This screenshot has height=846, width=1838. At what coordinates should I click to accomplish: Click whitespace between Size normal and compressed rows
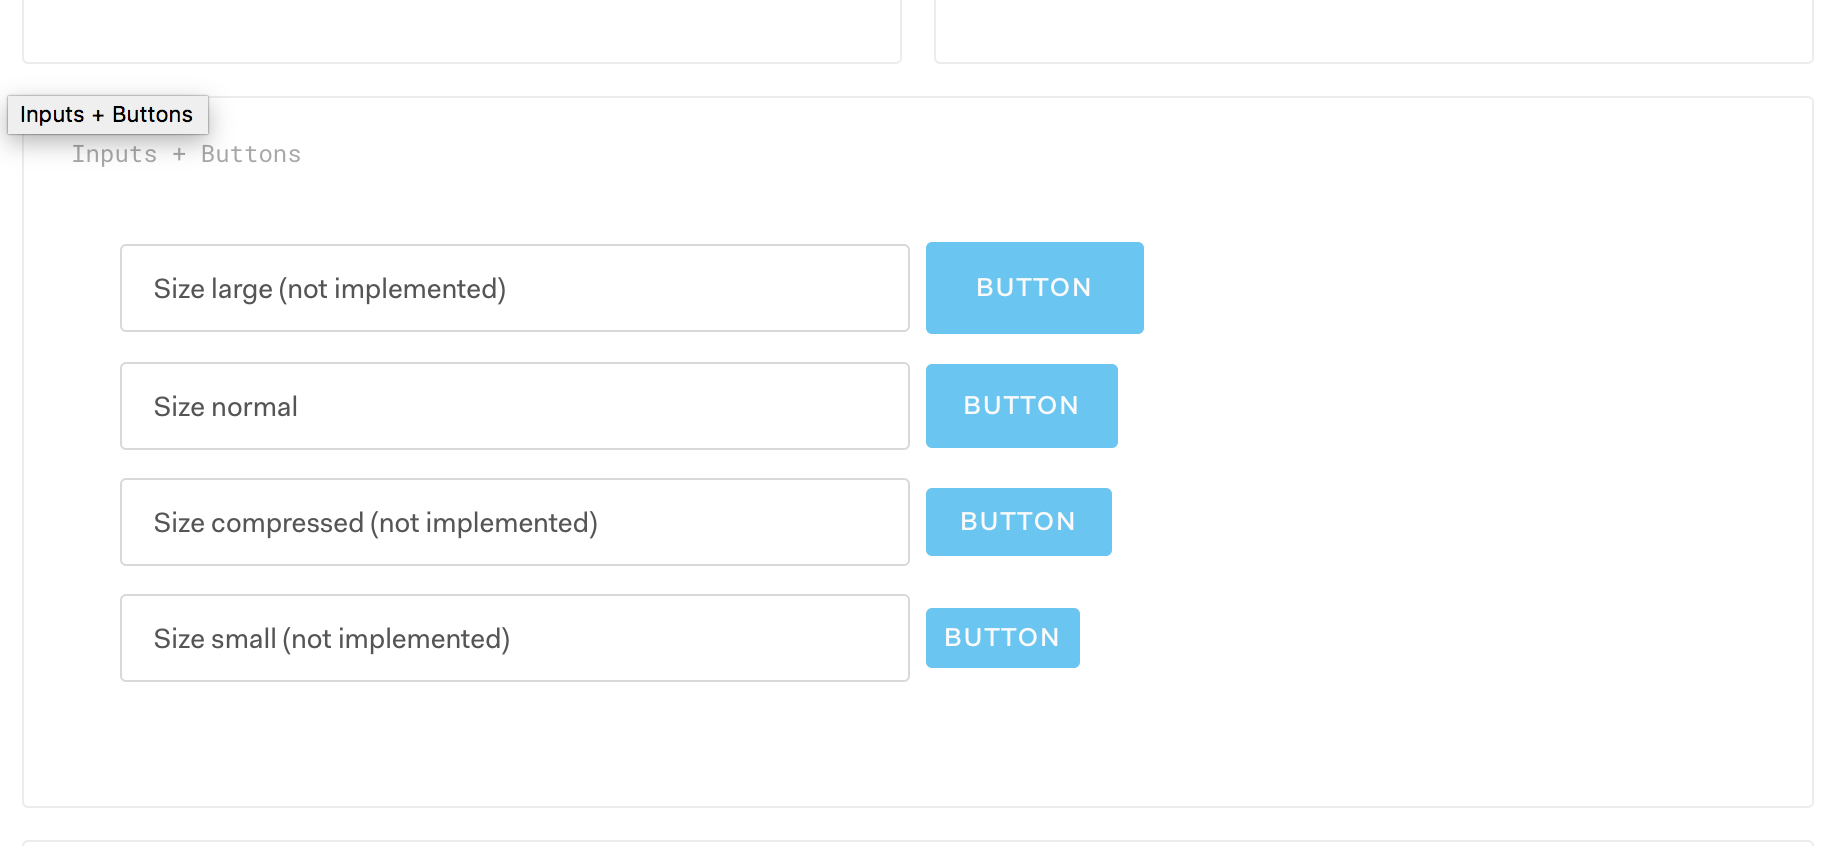pyautogui.click(x=514, y=465)
